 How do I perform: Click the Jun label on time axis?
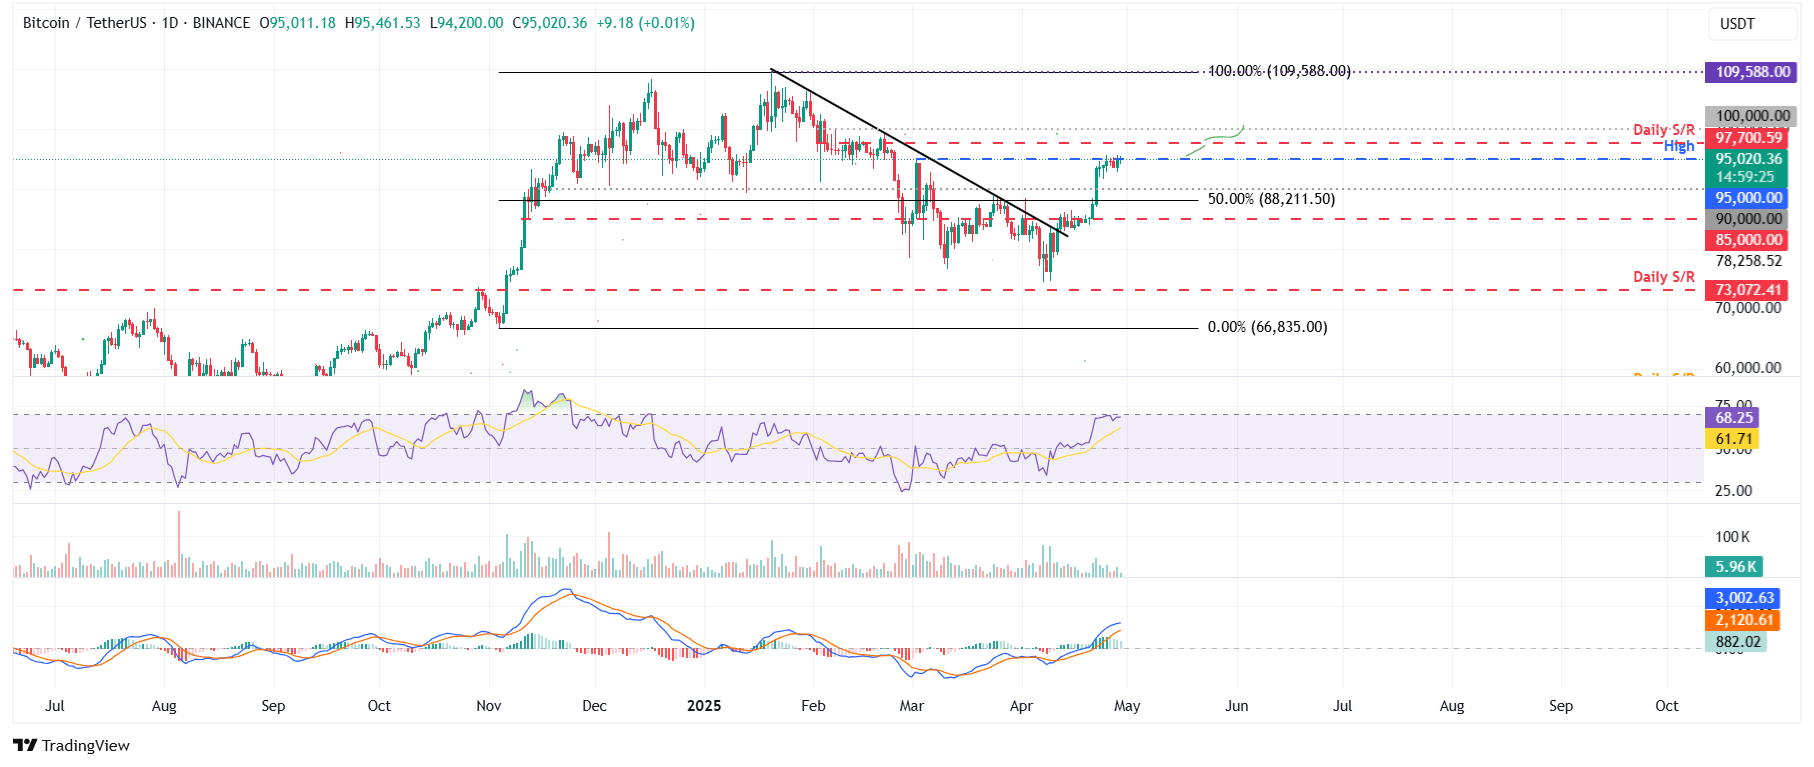(1237, 706)
